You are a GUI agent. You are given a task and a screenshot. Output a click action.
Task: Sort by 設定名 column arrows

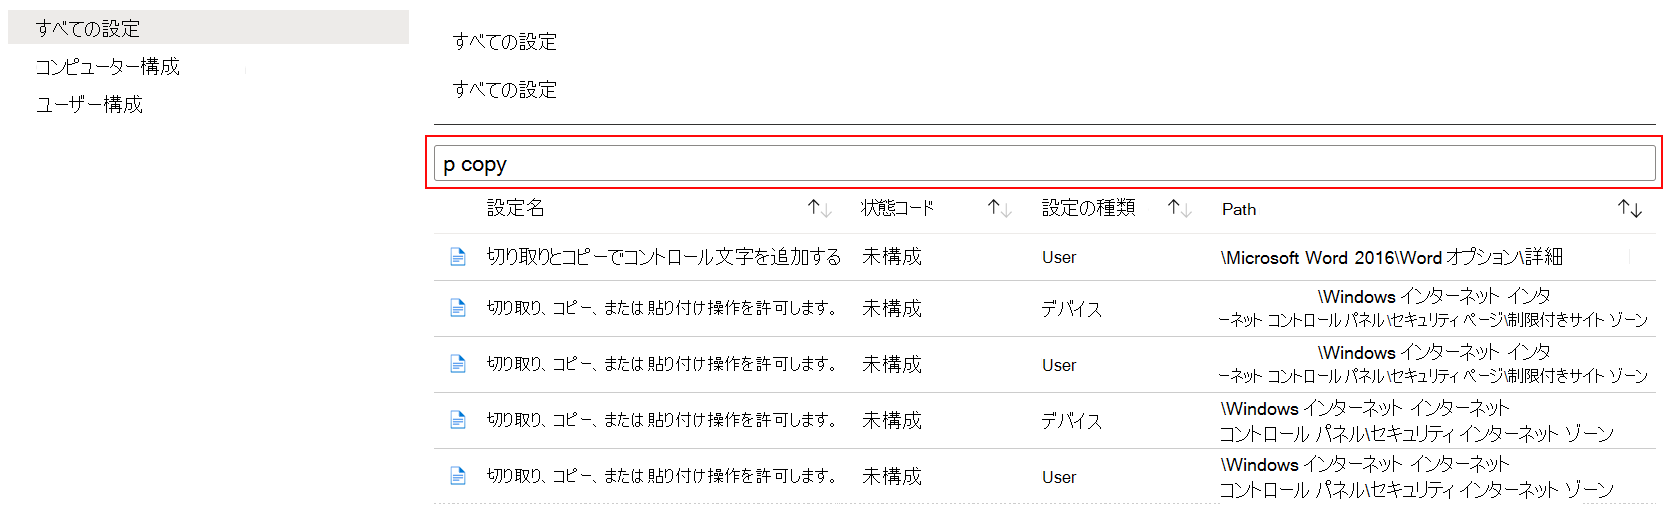[820, 208]
